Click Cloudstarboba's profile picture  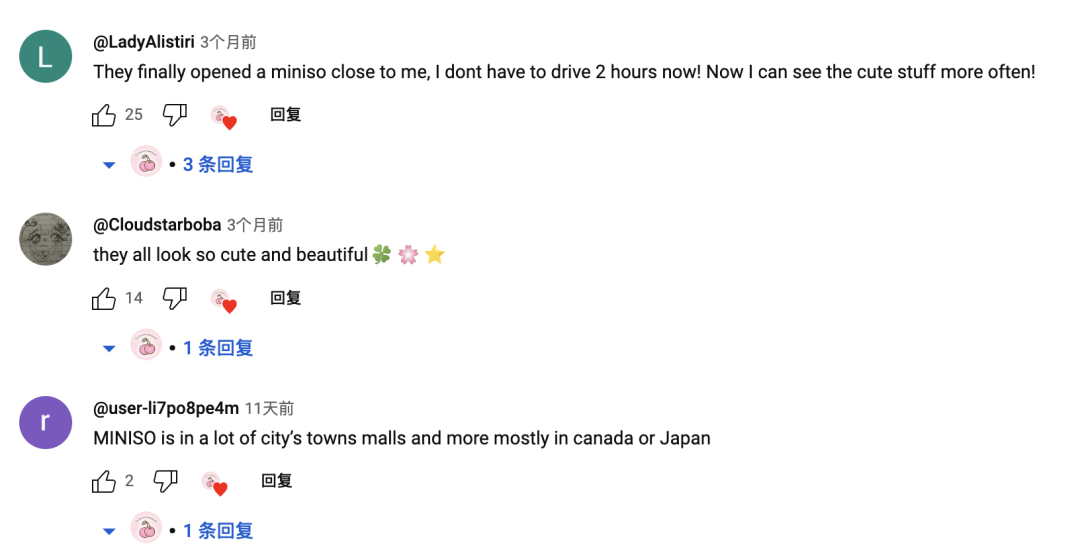pos(46,239)
